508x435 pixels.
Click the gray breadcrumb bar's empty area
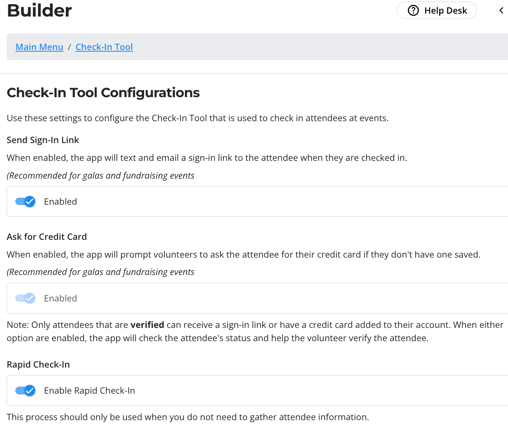[320, 47]
